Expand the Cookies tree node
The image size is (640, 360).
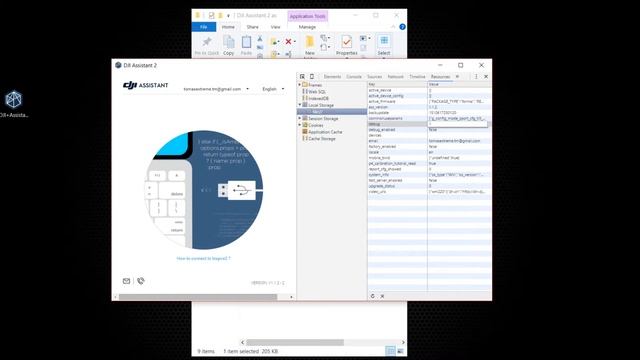pos(300,125)
